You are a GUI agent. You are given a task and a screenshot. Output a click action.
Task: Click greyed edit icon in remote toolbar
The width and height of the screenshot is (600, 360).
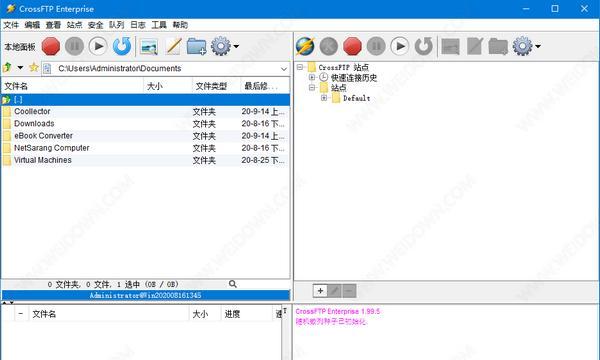click(475, 46)
